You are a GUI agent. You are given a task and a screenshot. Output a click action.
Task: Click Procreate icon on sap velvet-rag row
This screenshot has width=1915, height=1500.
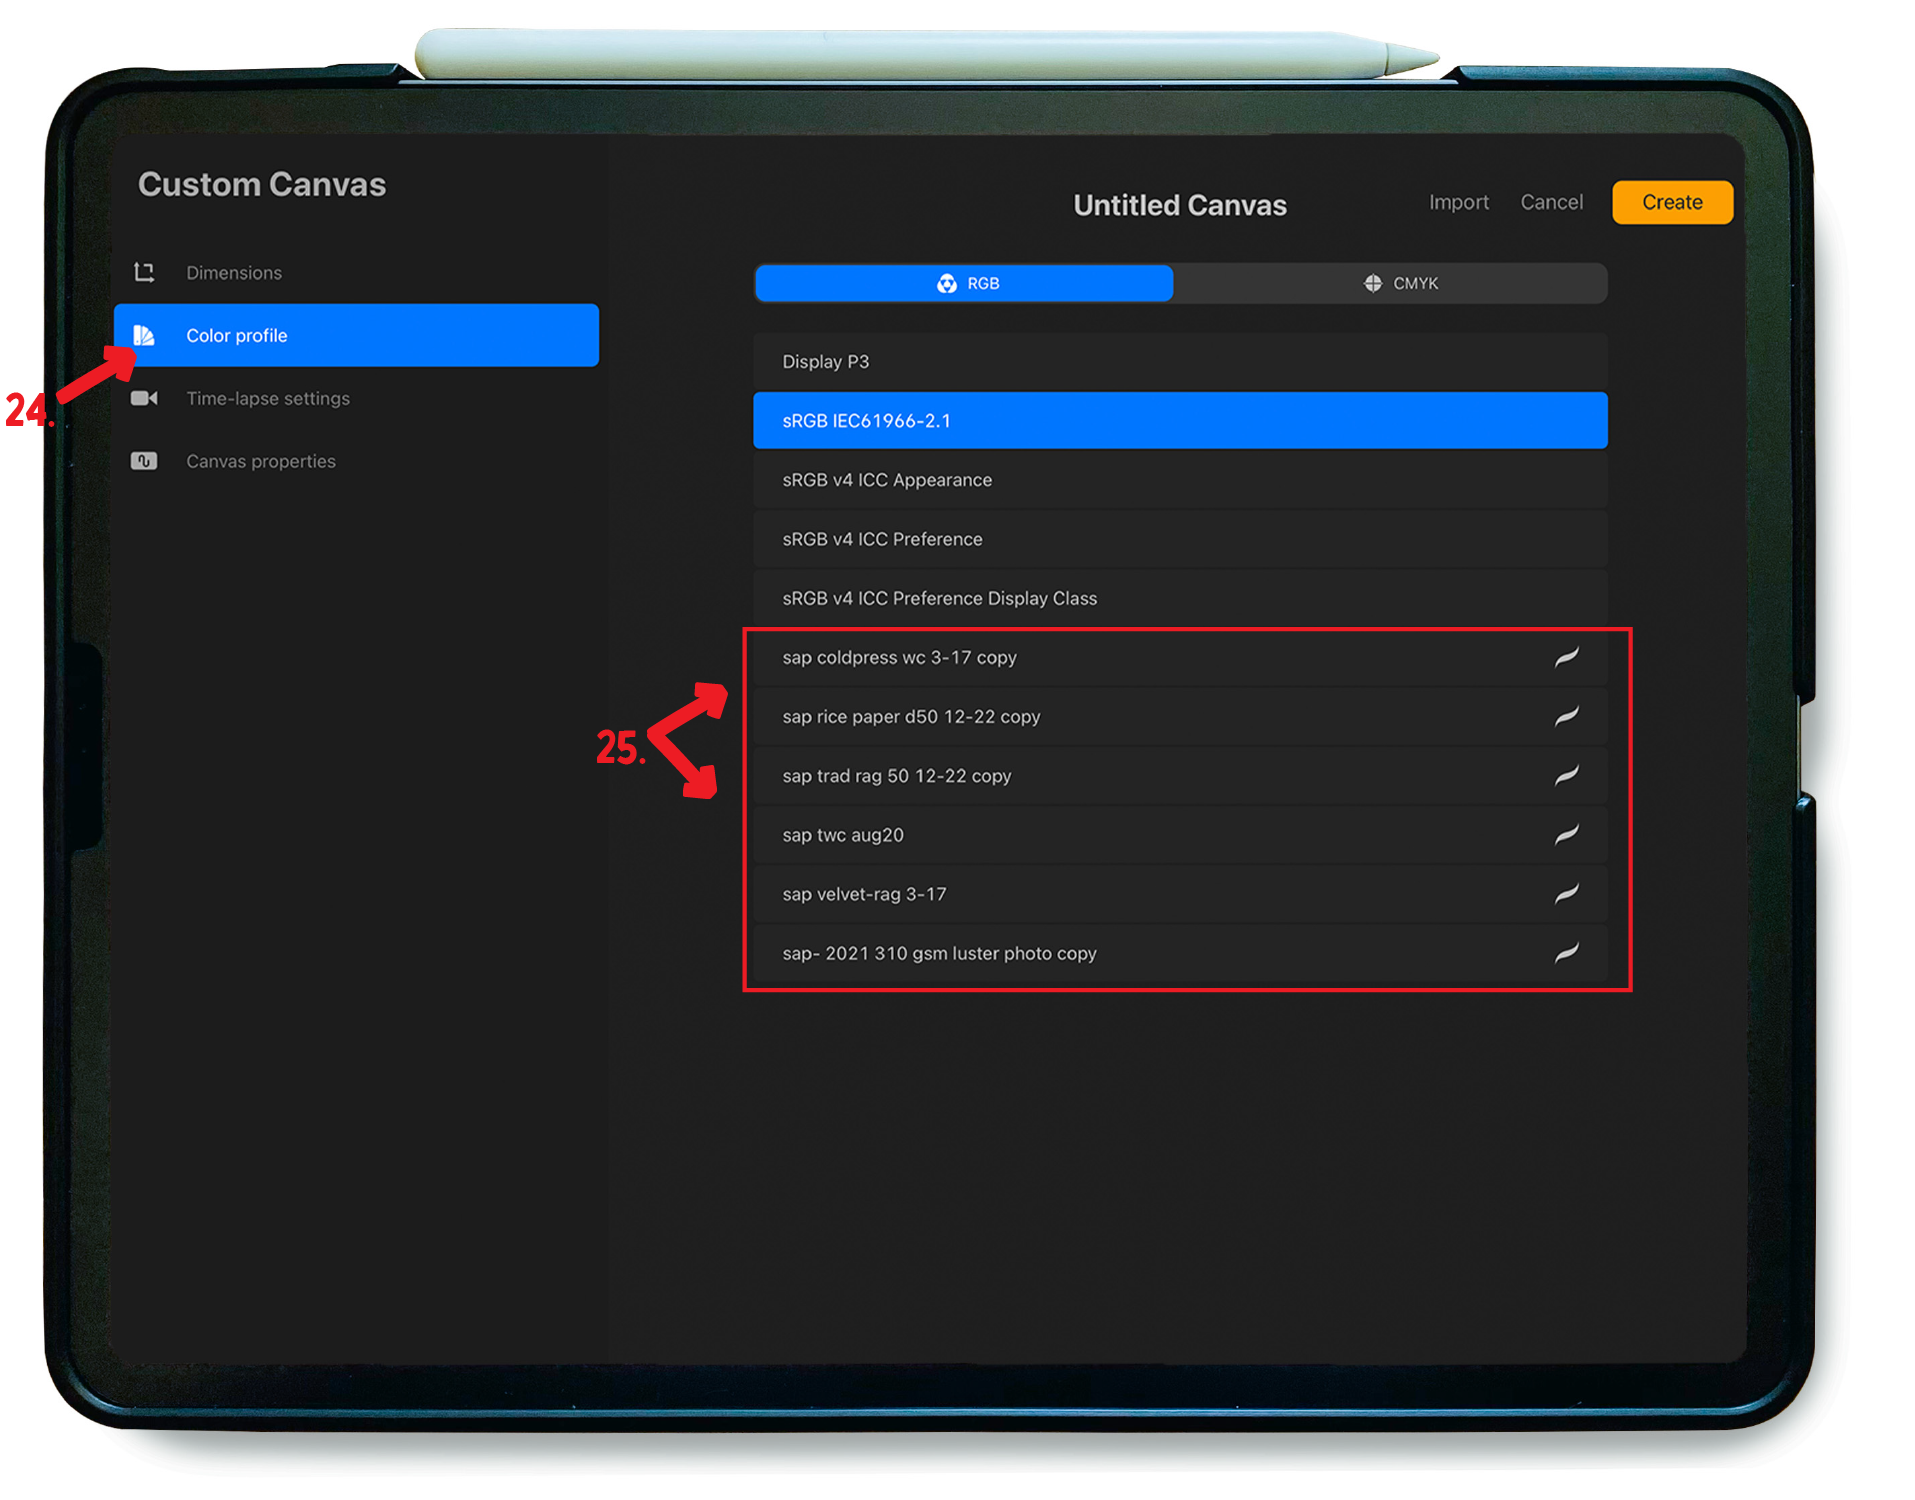(x=1566, y=893)
